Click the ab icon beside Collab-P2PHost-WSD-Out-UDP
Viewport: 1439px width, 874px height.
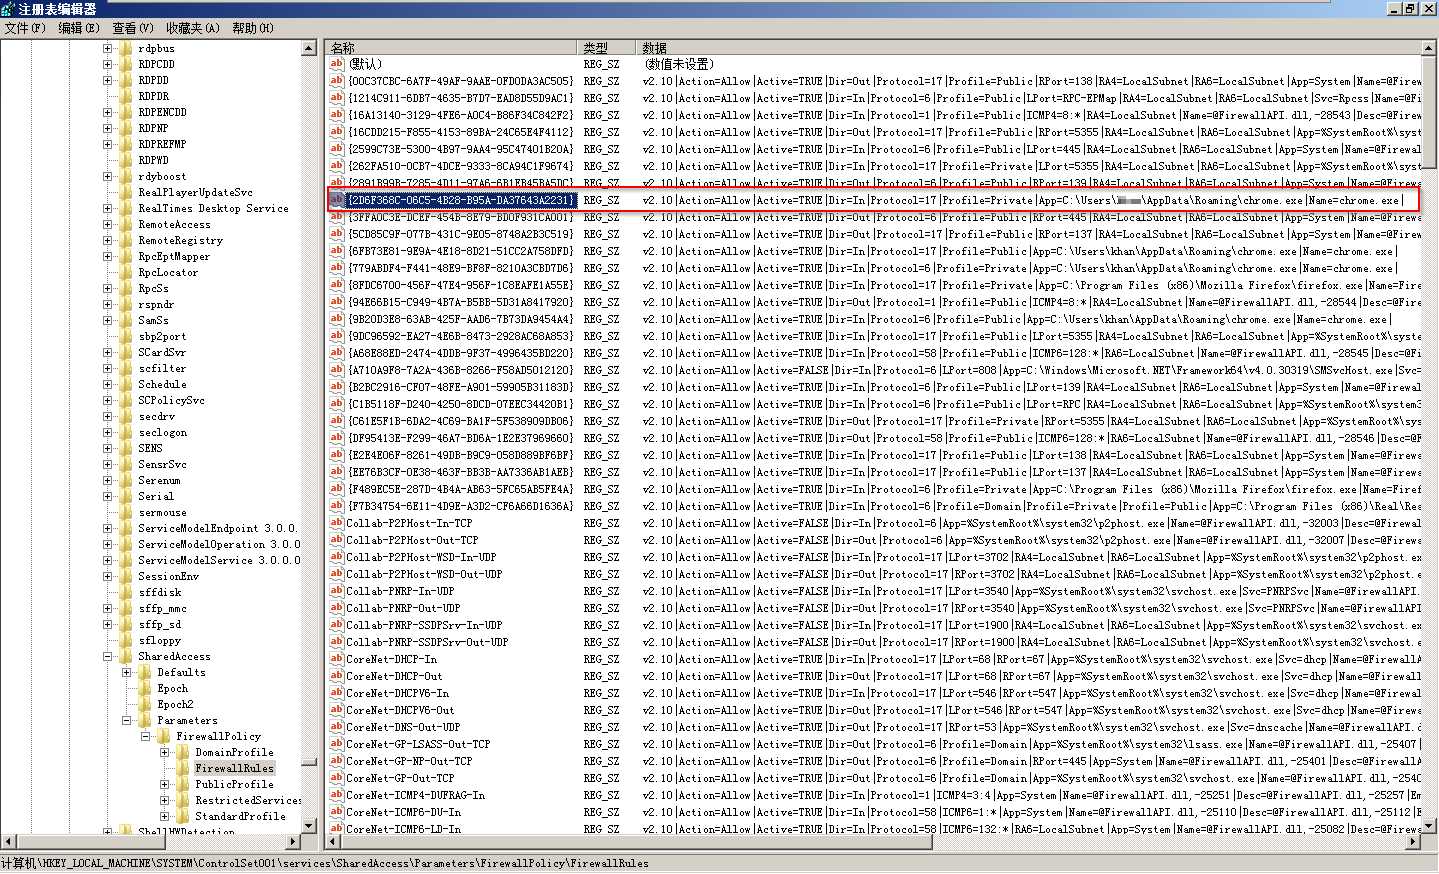coord(337,574)
